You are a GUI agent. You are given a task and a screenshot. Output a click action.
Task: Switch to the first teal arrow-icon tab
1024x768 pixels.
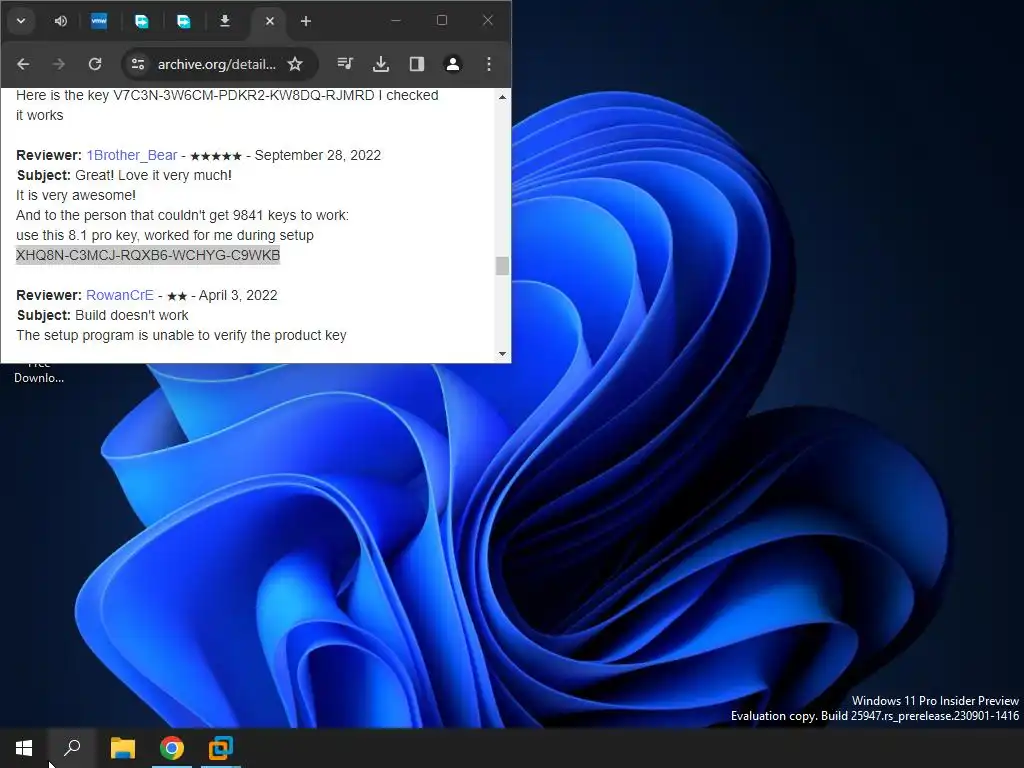coord(141,22)
